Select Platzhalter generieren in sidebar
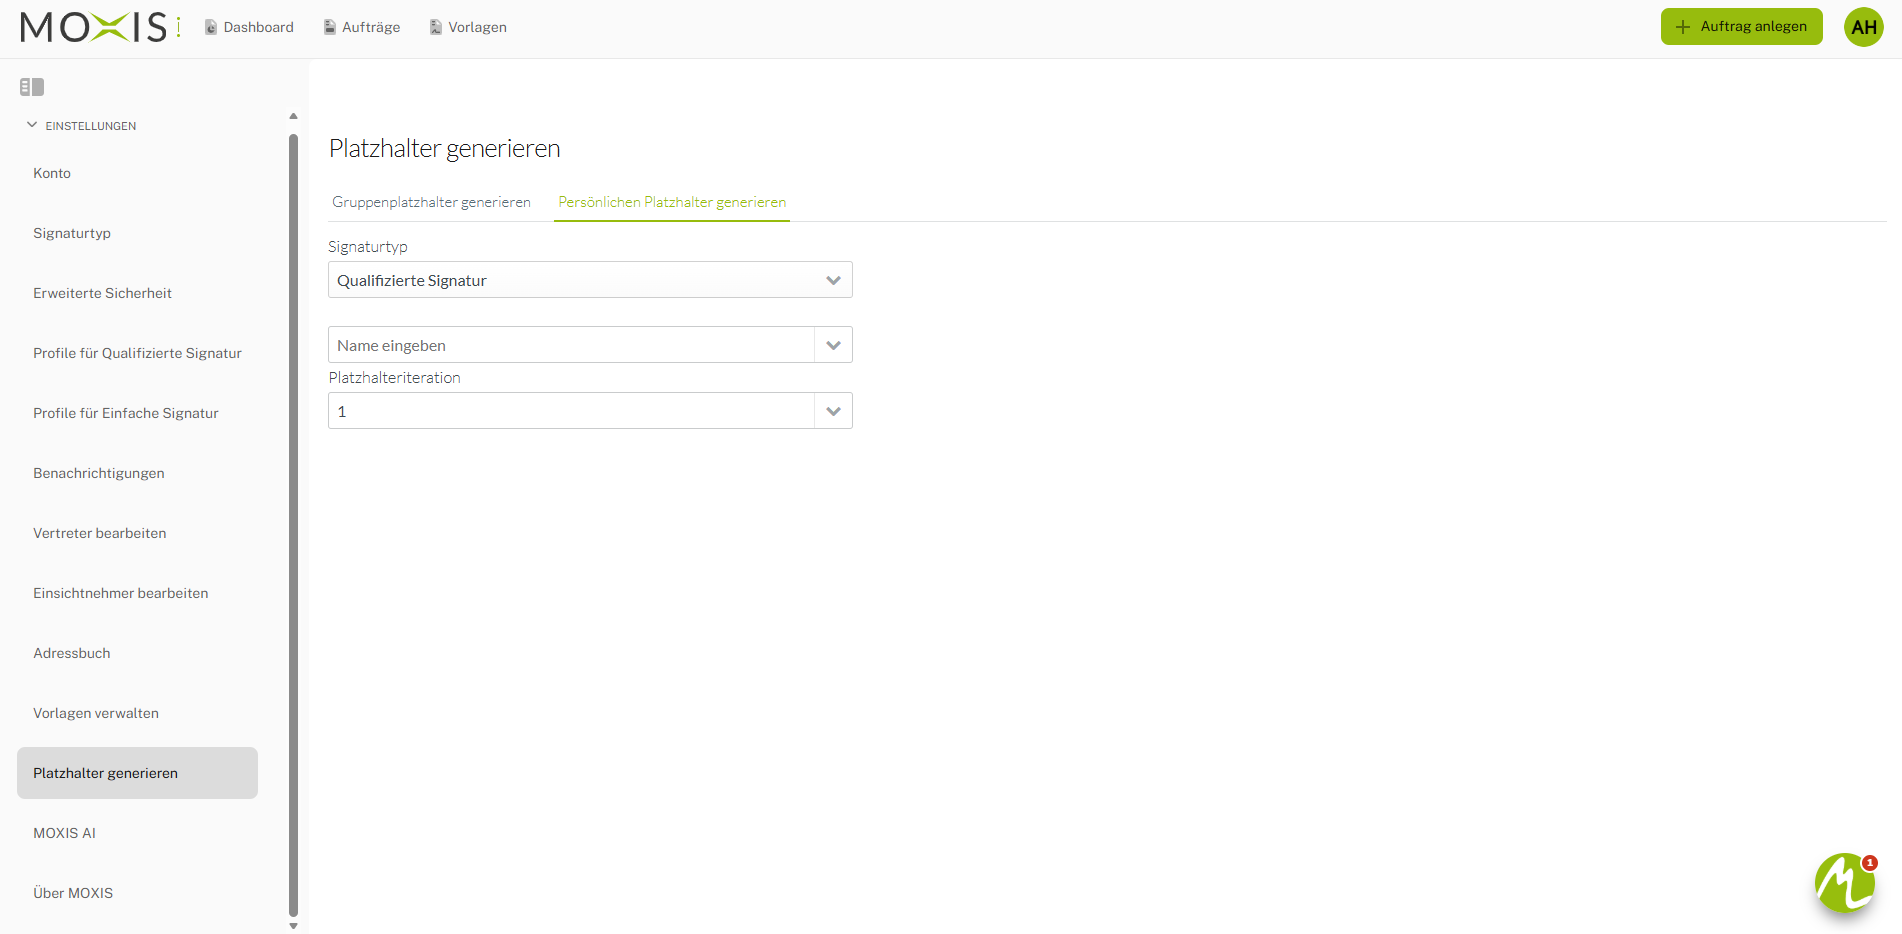 point(137,773)
